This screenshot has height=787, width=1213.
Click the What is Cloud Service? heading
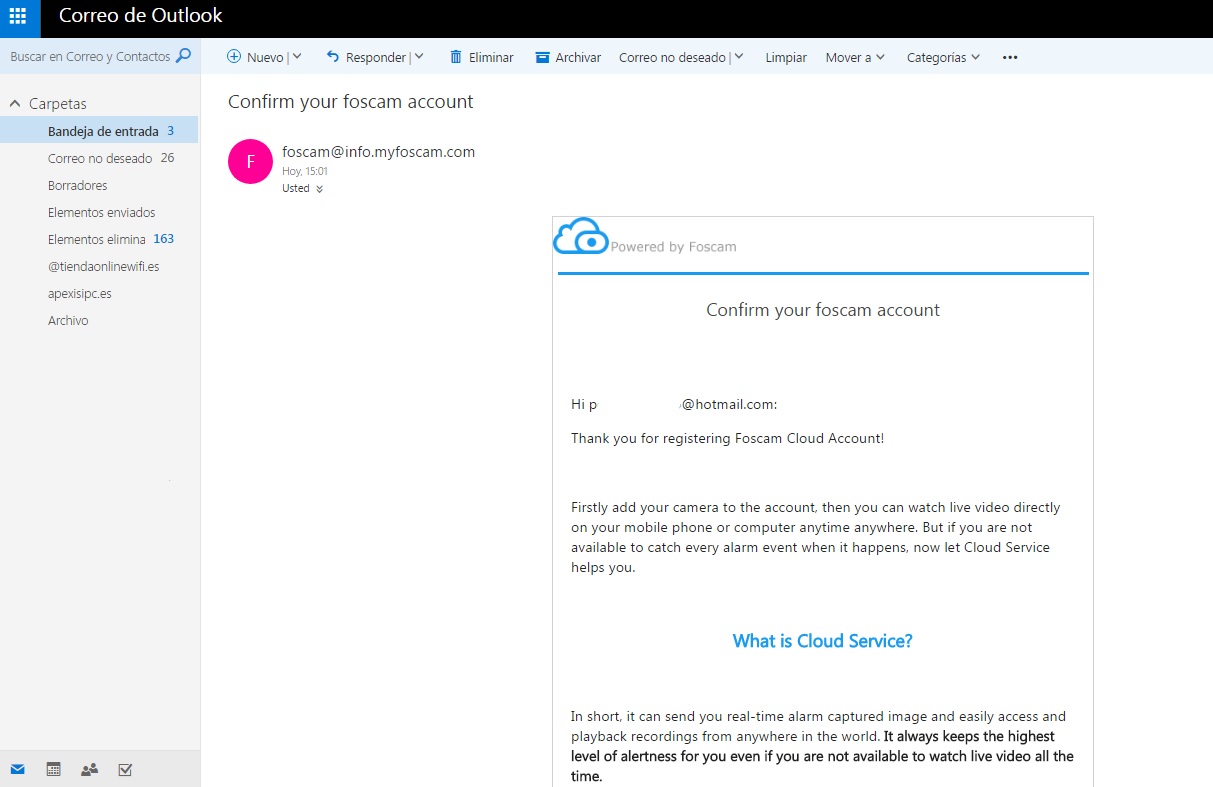[x=822, y=641]
